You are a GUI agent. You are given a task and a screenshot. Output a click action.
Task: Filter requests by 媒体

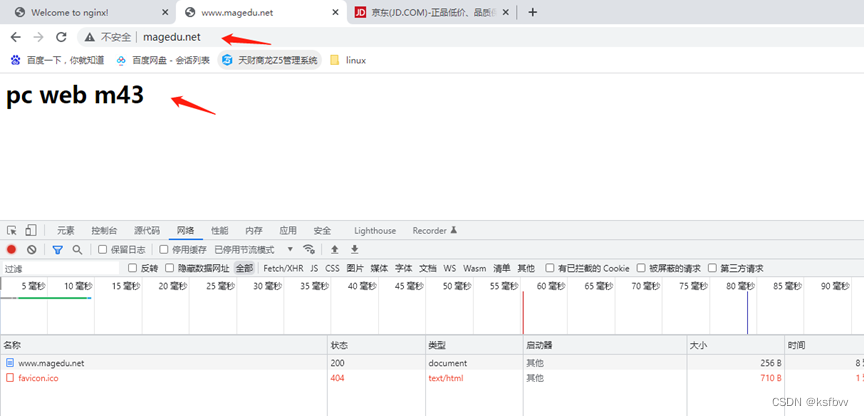[x=379, y=268]
